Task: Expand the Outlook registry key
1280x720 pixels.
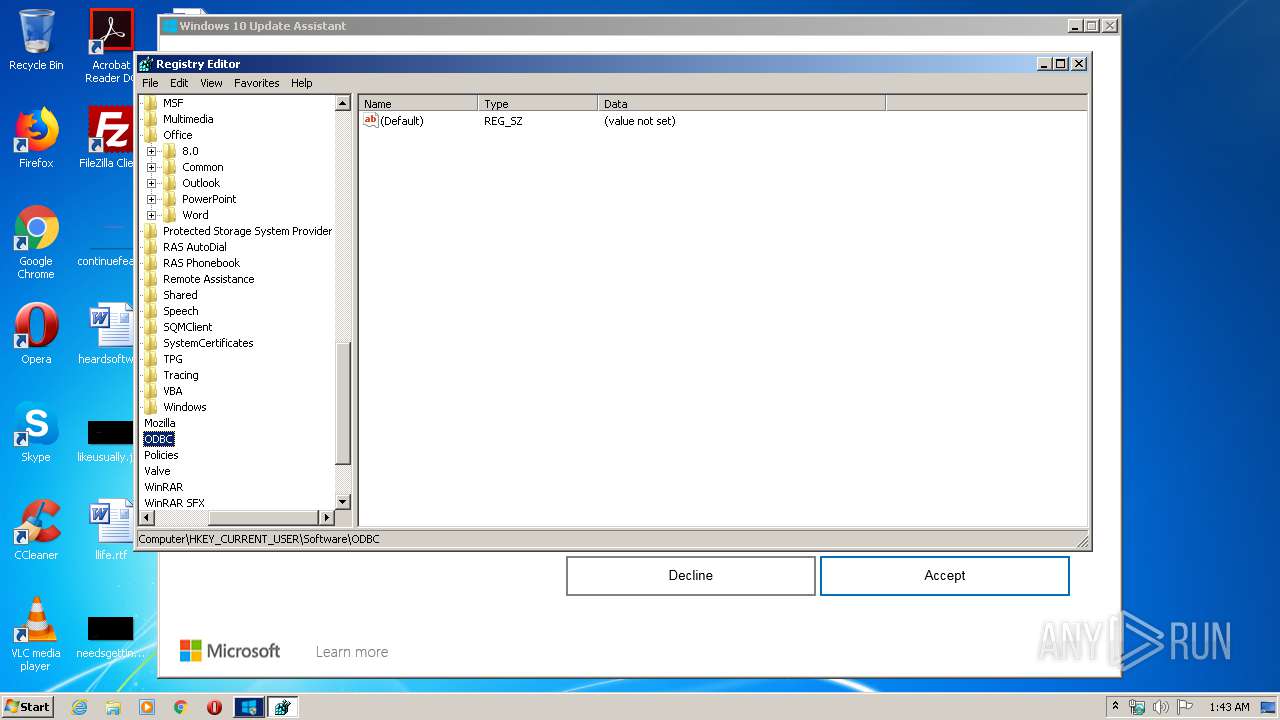Action: [x=152, y=183]
